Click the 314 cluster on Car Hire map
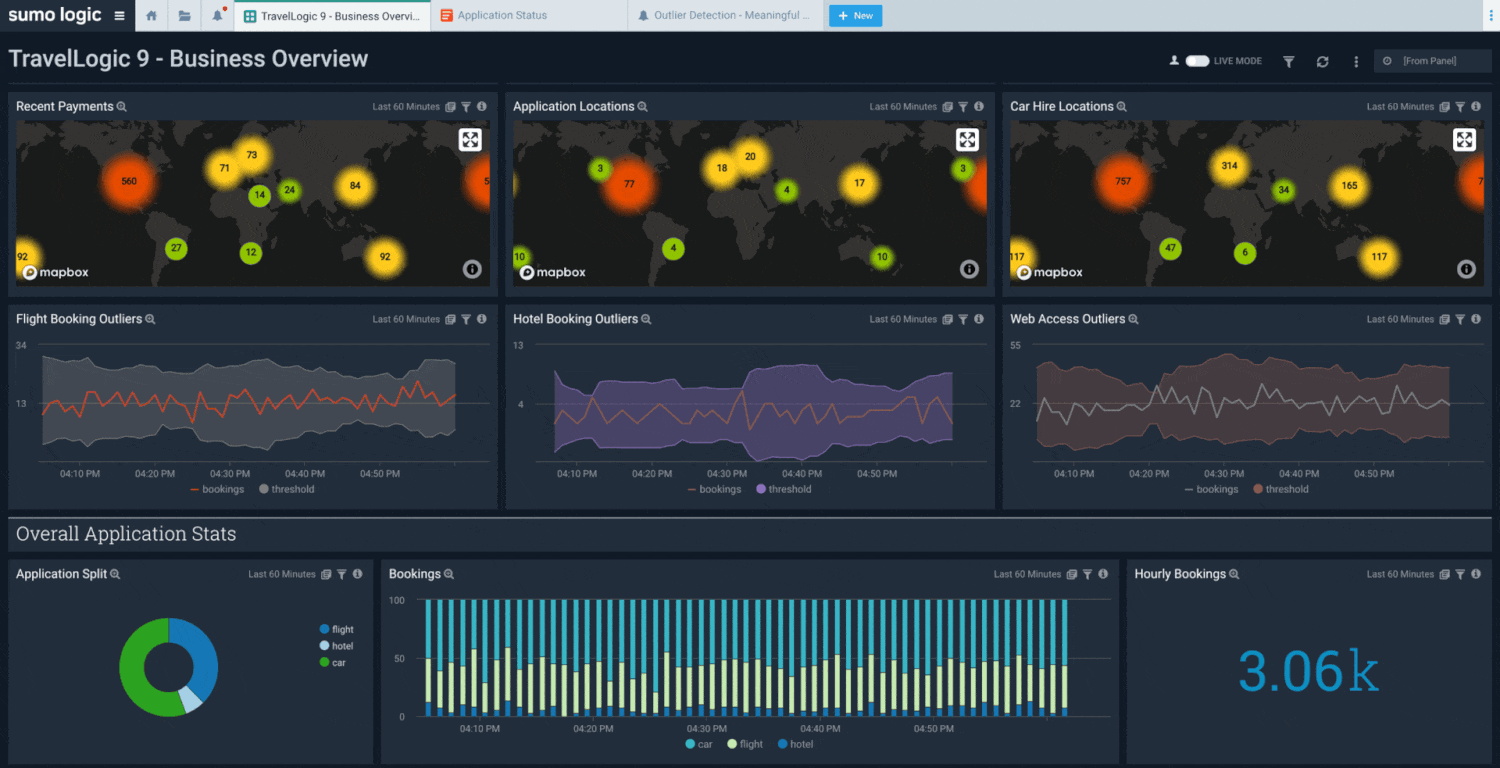The height and width of the screenshot is (768, 1500). tap(1229, 166)
